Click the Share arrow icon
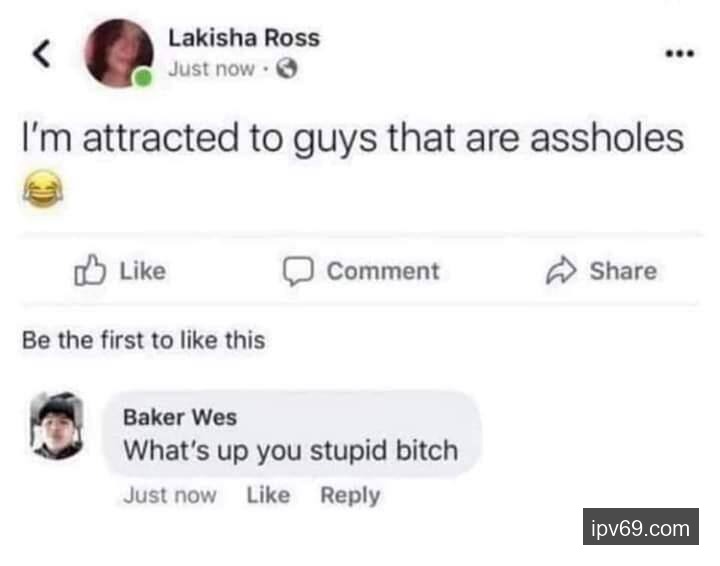Viewport: 720px width, 566px height. pos(561,271)
